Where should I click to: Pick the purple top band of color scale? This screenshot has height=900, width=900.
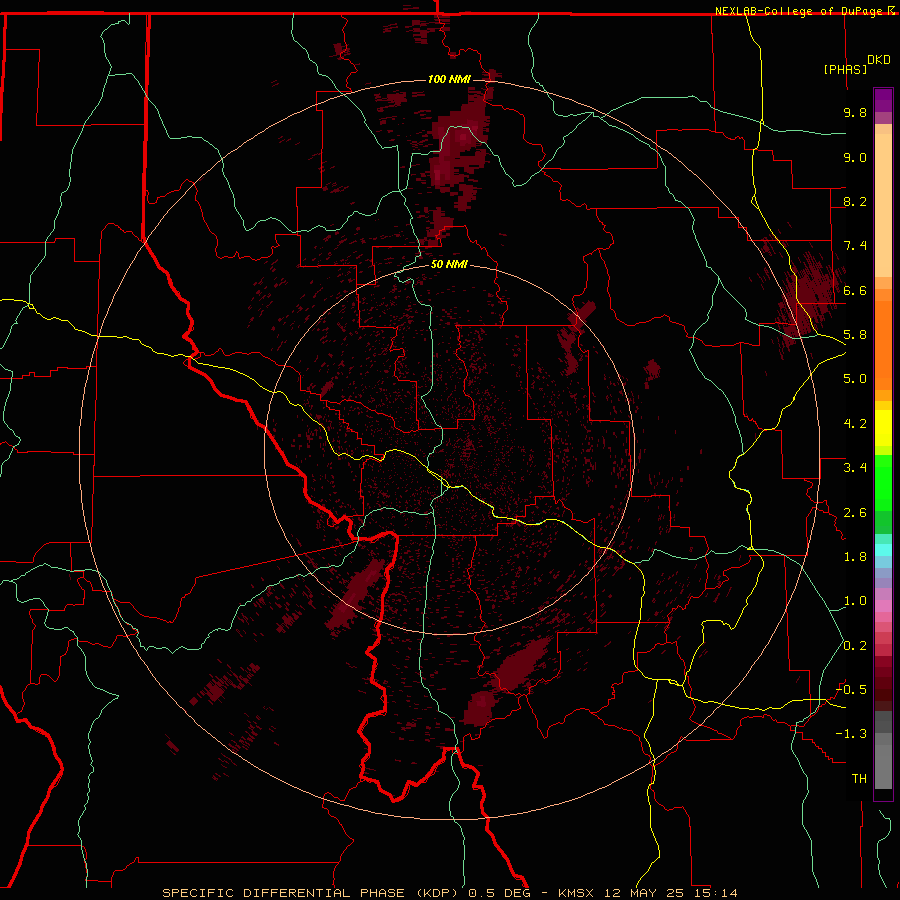coord(883,100)
